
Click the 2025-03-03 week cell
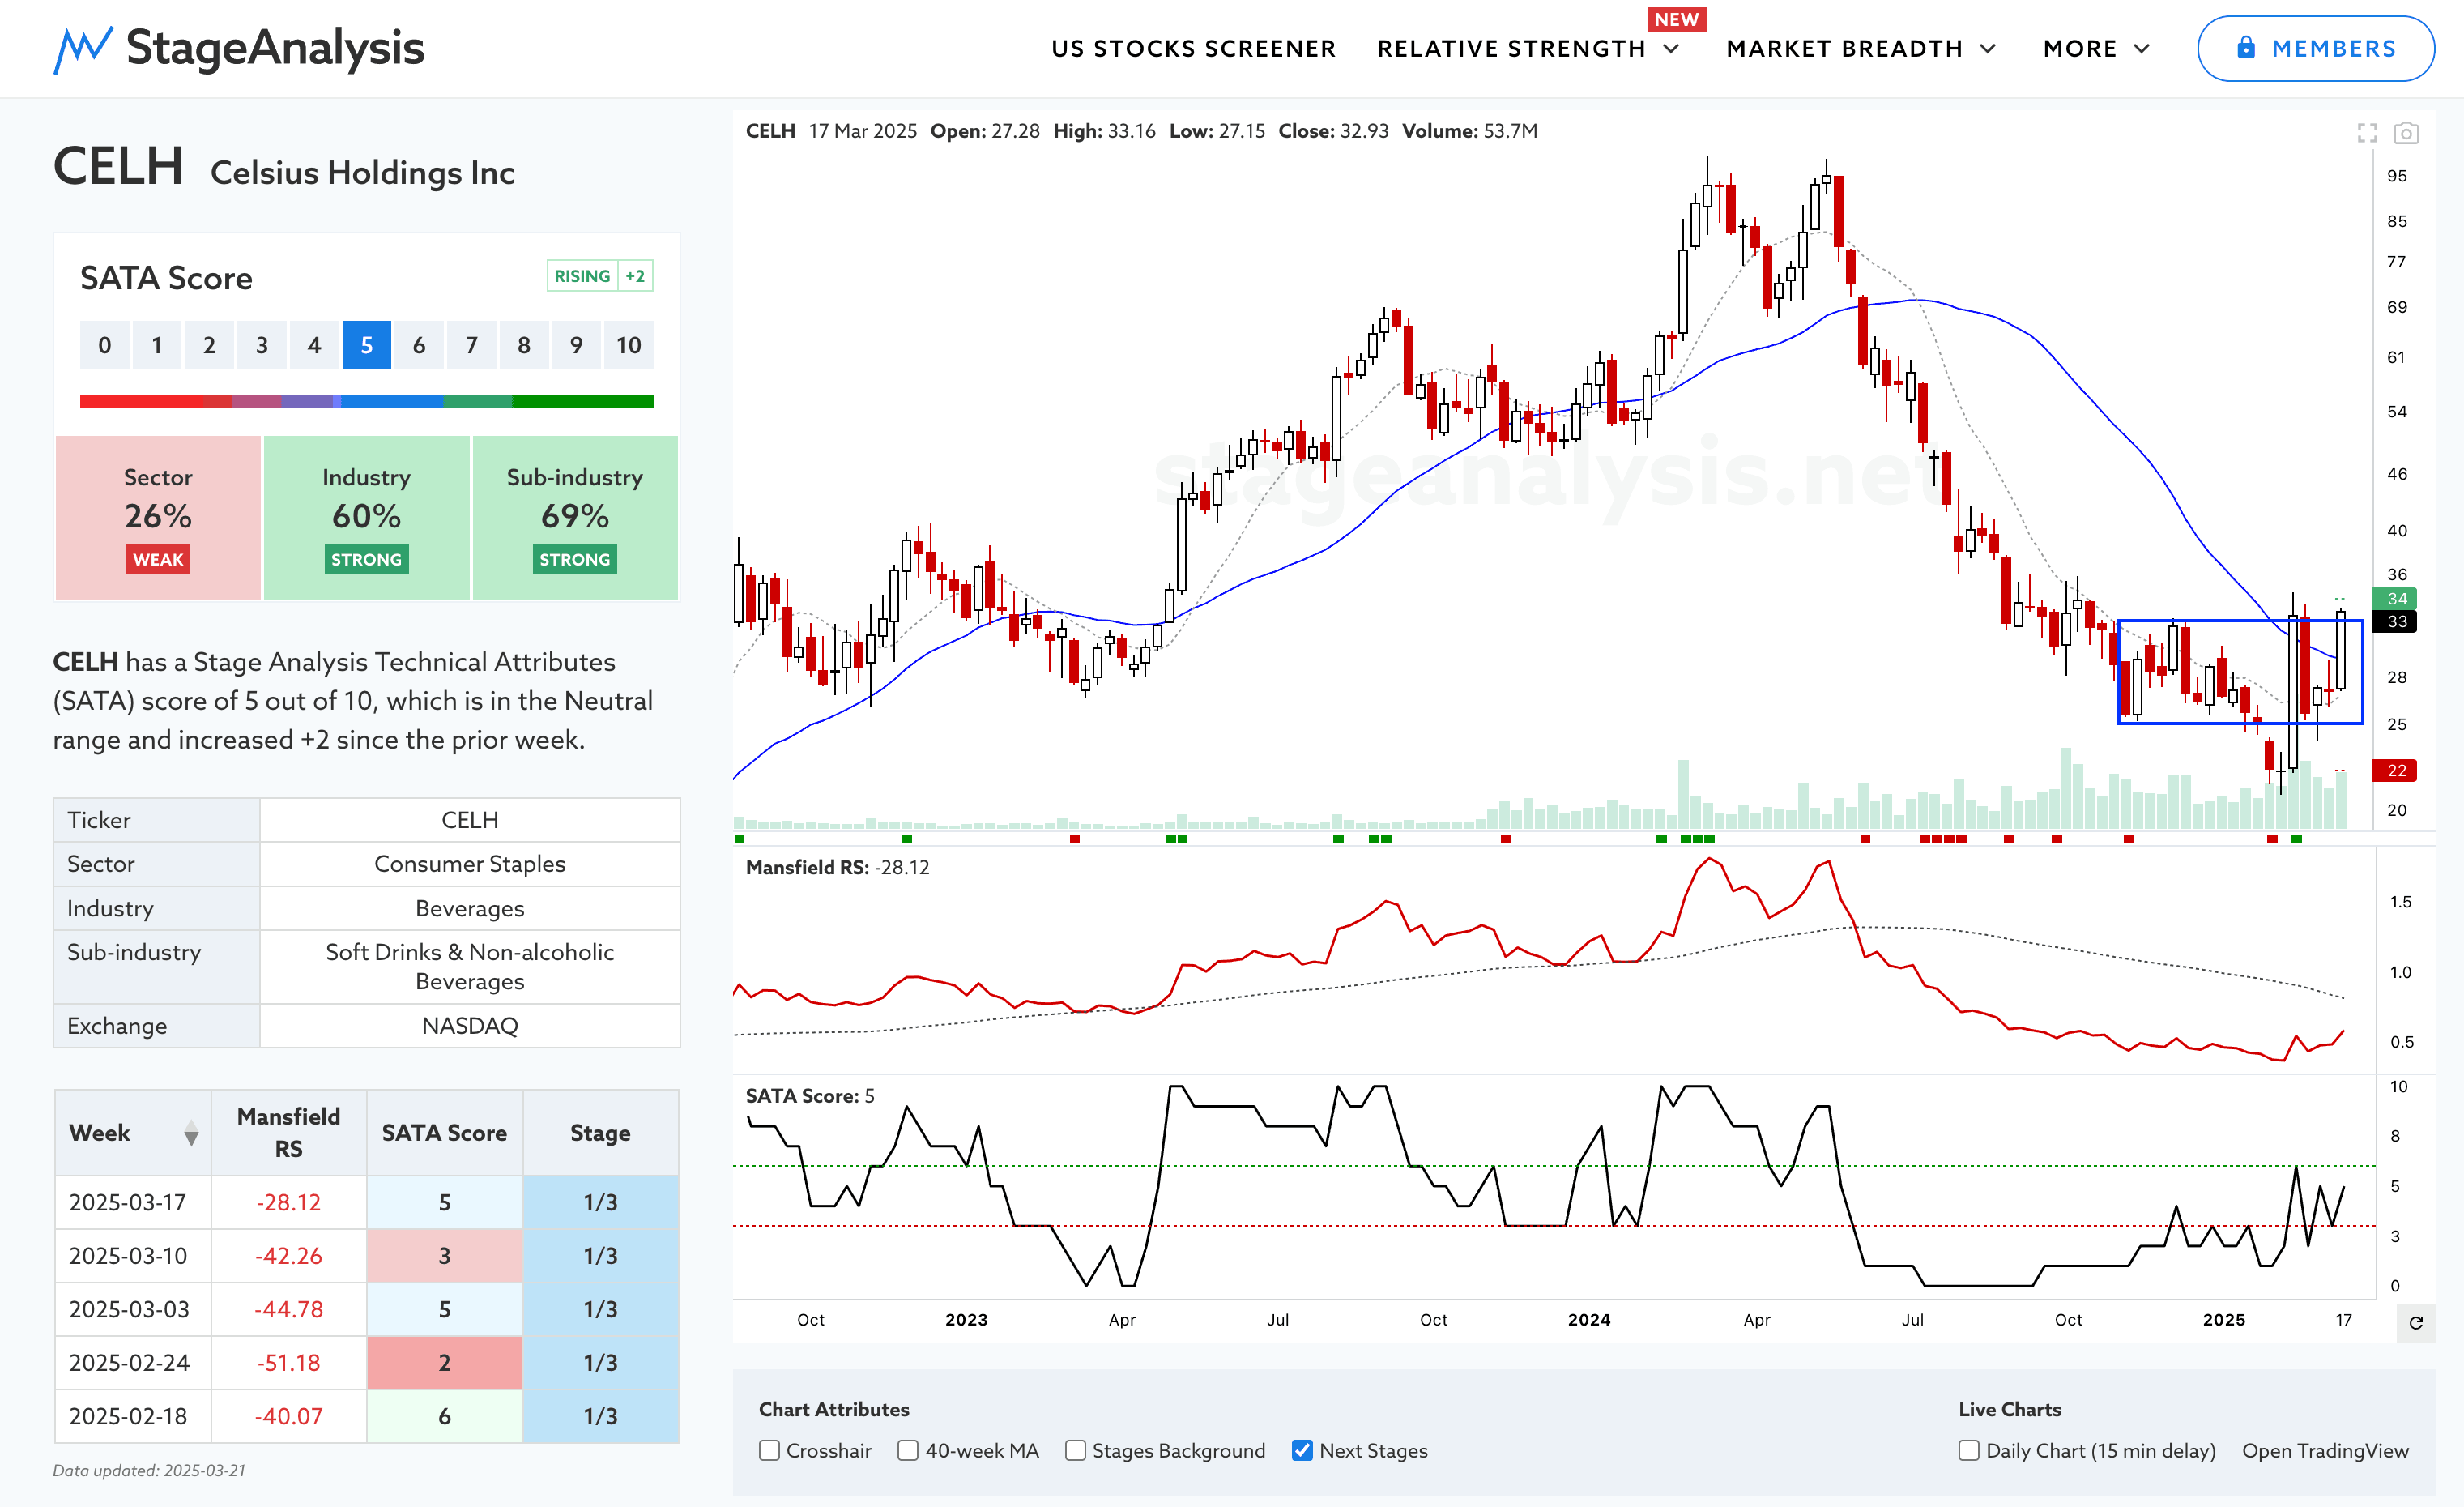click(x=133, y=1309)
